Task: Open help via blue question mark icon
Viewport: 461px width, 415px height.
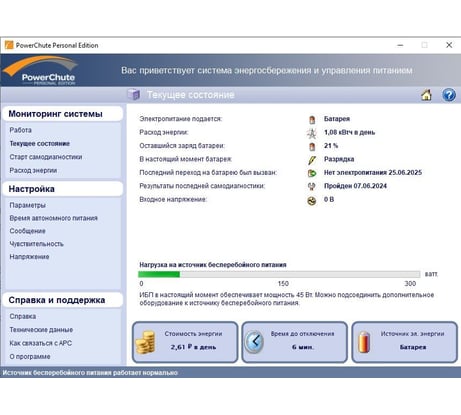Action: point(449,95)
